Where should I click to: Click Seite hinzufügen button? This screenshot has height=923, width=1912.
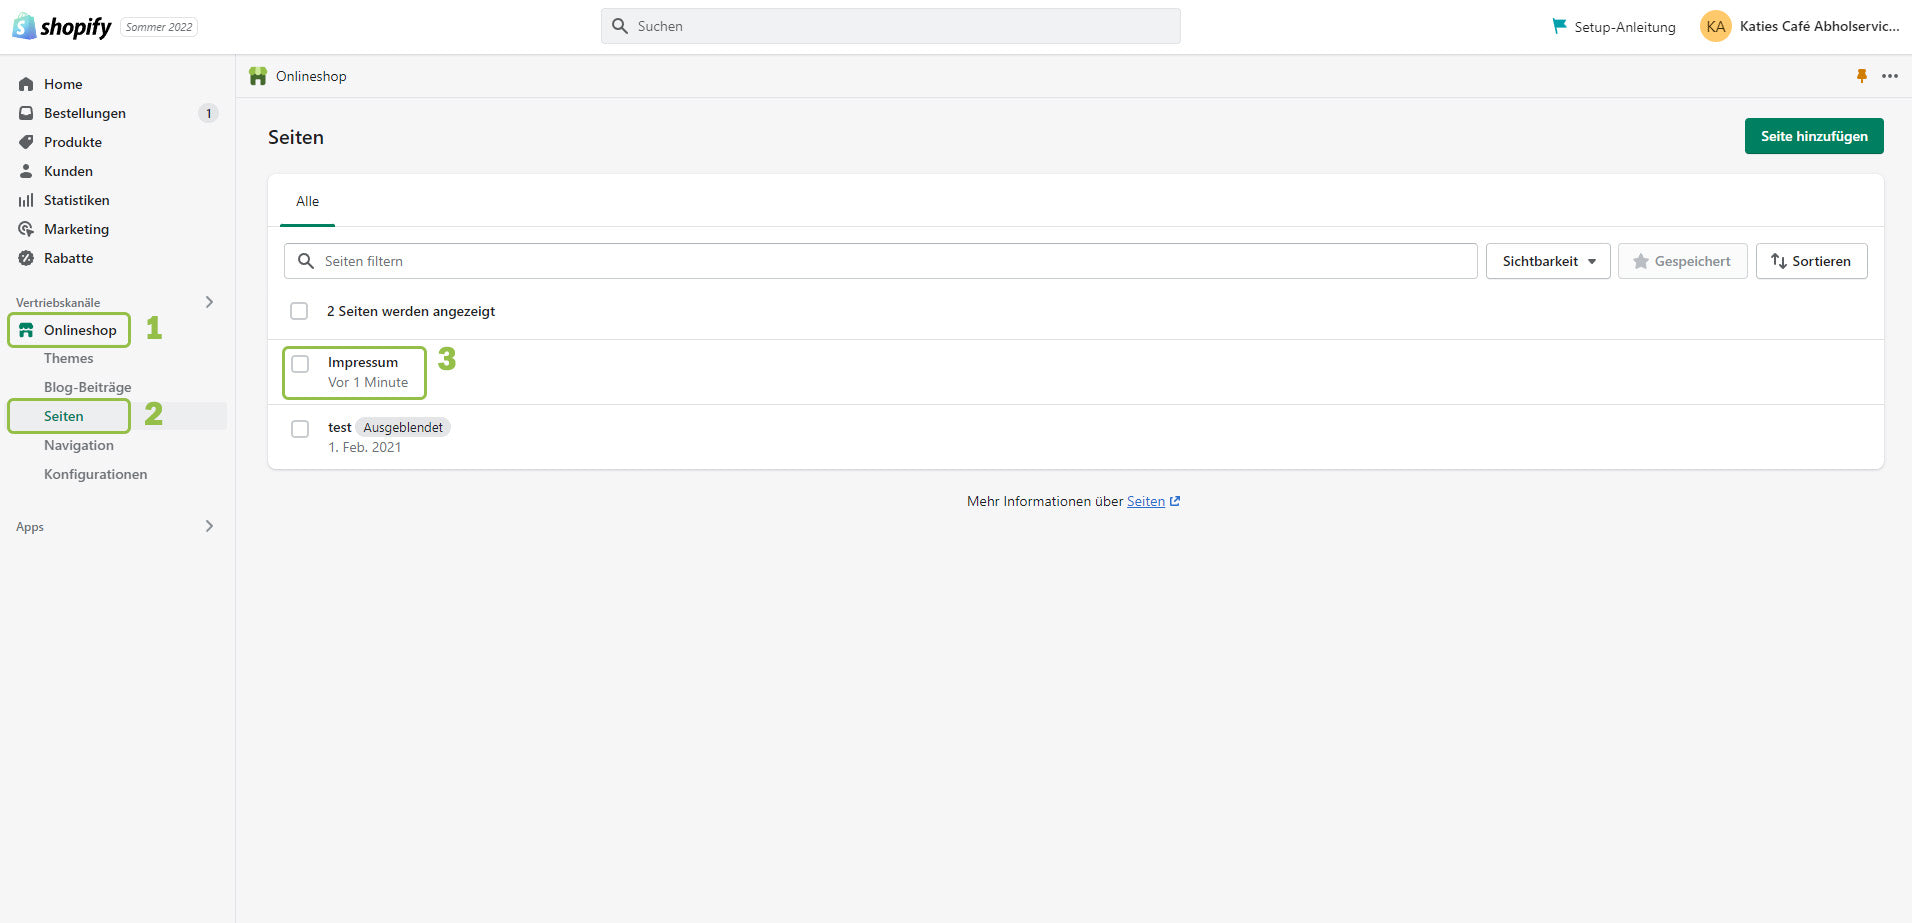click(1814, 136)
